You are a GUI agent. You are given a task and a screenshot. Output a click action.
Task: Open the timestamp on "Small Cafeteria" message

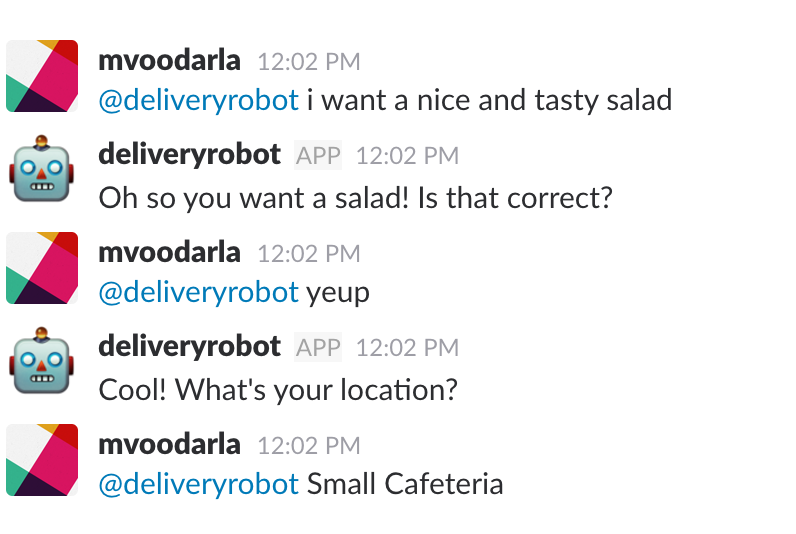[308, 445]
